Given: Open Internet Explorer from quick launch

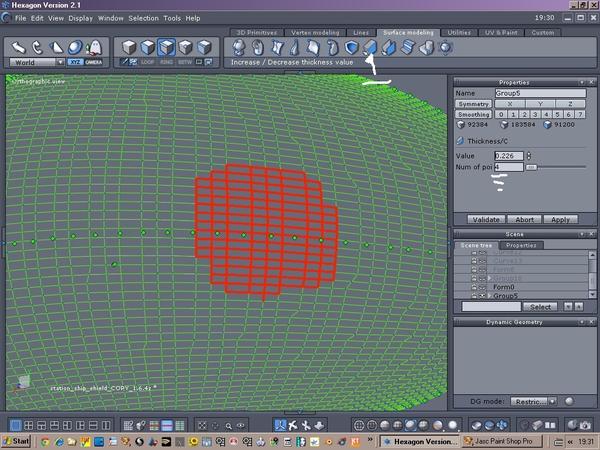Looking at the screenshot, I should pyautogui.click(x=59, y=442).
